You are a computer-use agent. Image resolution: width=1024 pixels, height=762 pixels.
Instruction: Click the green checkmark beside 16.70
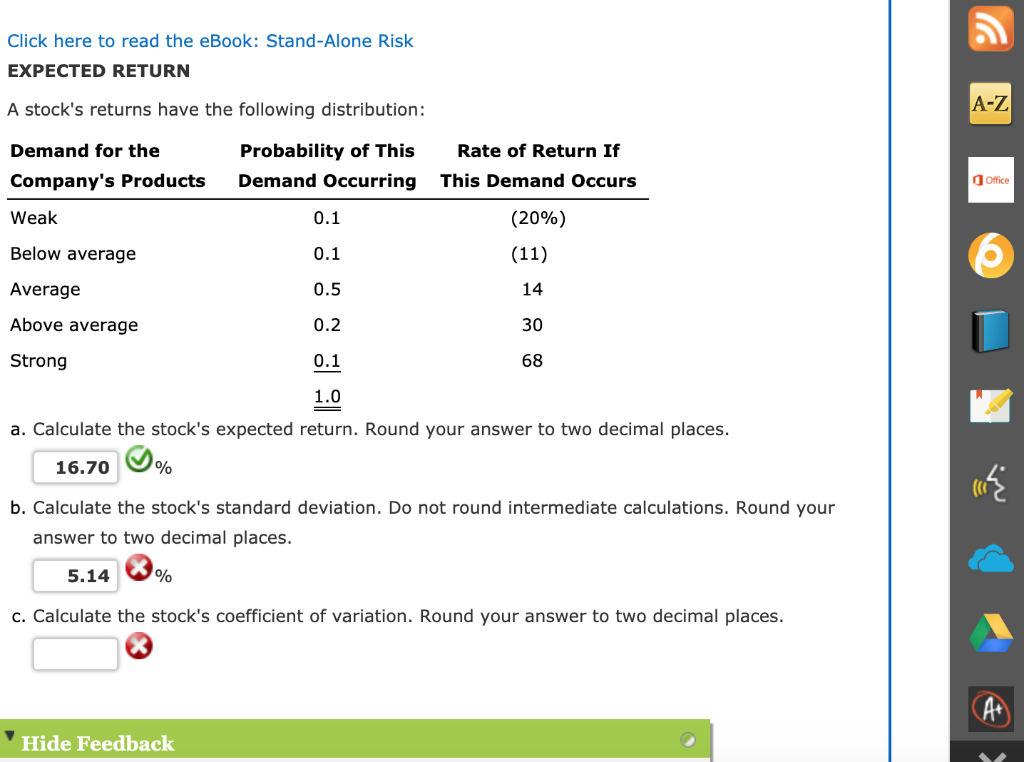click(140, 460)
